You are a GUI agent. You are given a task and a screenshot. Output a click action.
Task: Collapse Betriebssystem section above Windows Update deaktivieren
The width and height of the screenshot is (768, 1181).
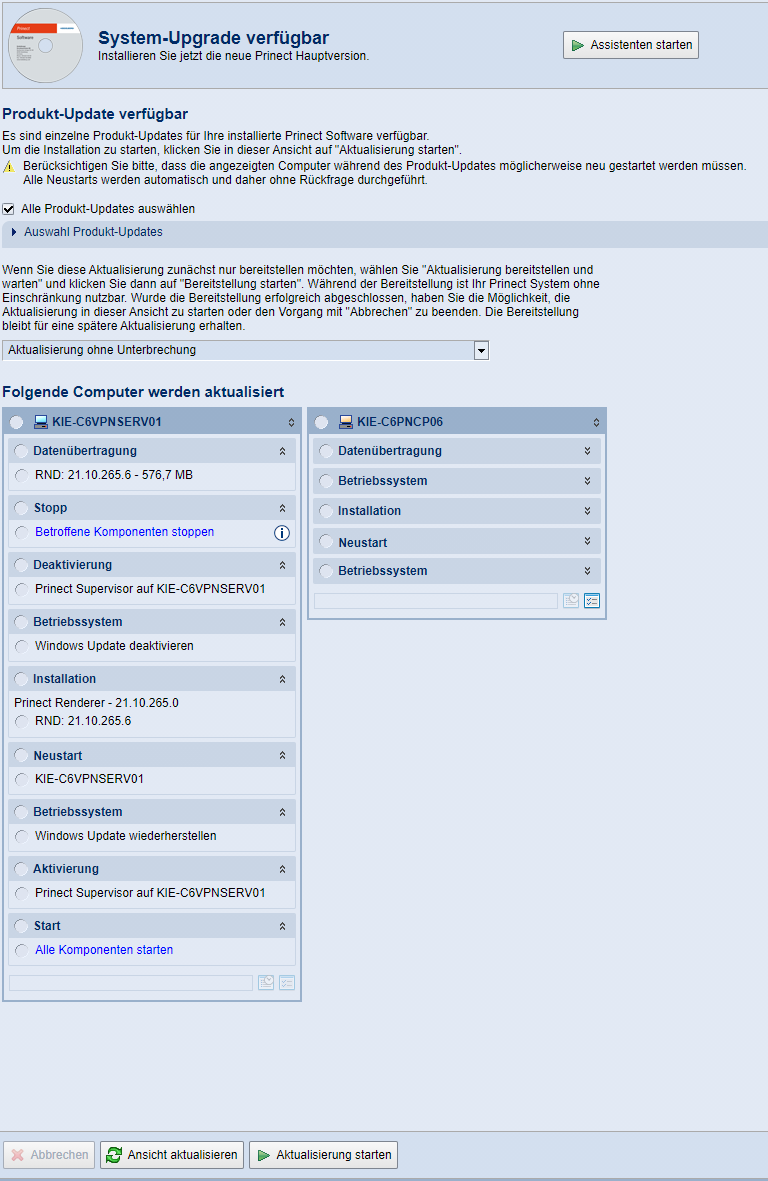click(x=282, y=622)
